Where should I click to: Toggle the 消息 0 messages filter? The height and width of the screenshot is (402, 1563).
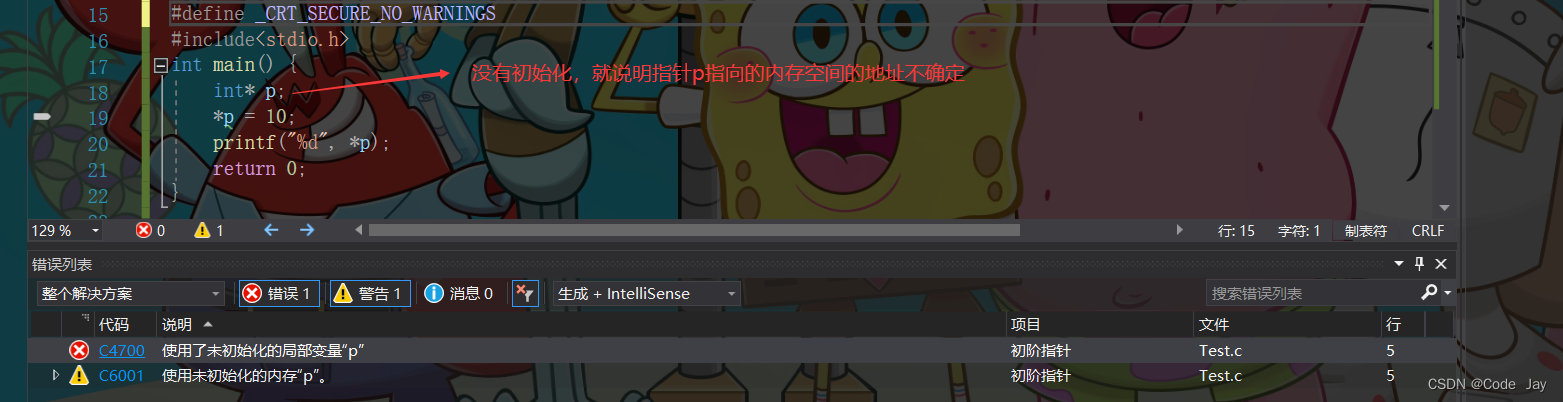pyautogui.click(x=459, y=294)
